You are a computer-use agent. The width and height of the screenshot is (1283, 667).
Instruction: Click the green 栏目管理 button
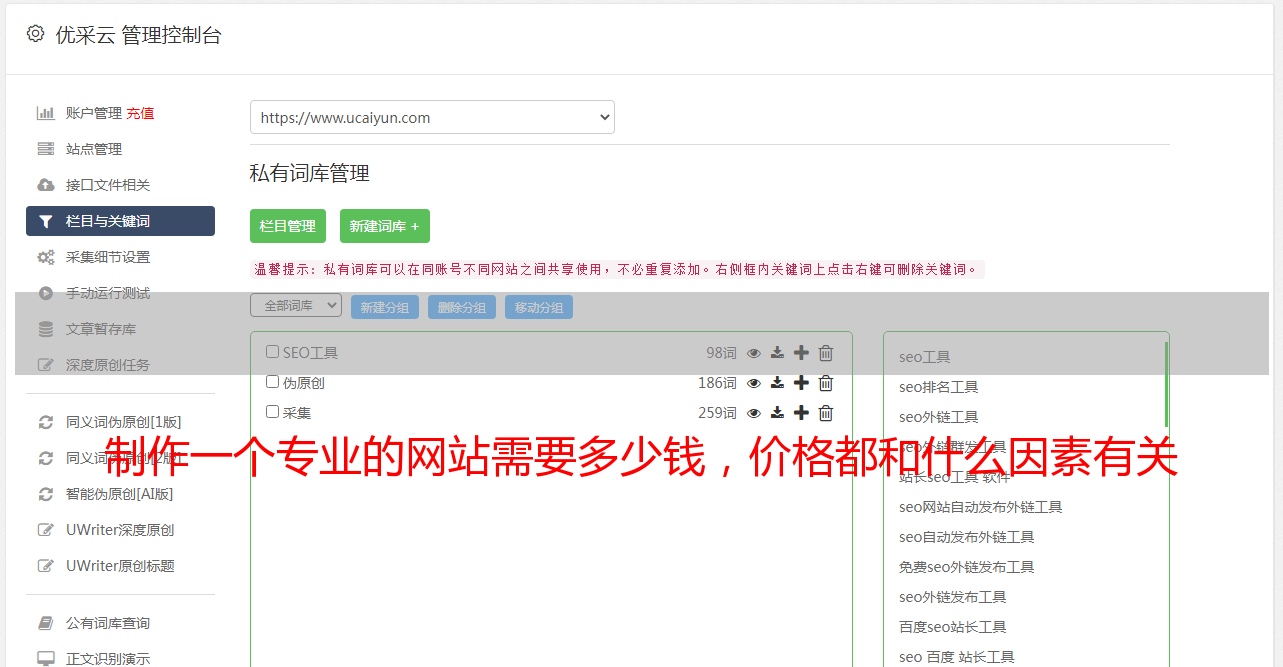click(288, 226)
